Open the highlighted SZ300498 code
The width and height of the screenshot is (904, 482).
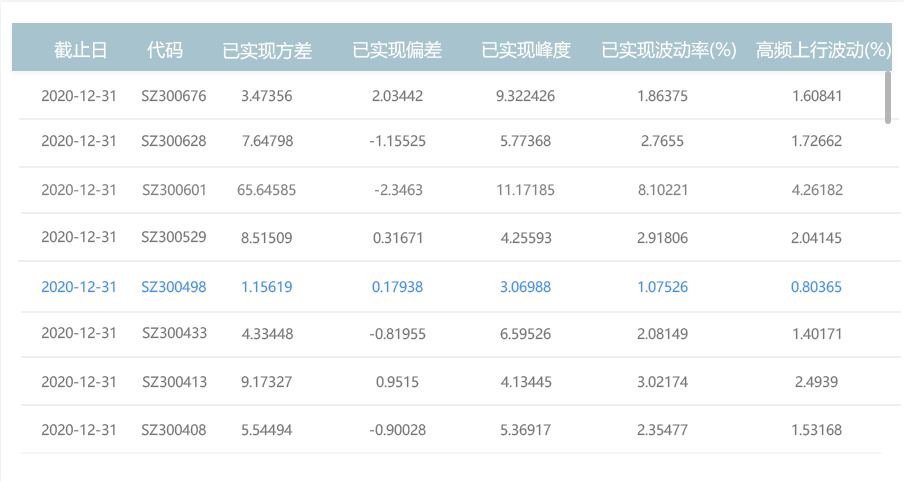coord(174,287)
